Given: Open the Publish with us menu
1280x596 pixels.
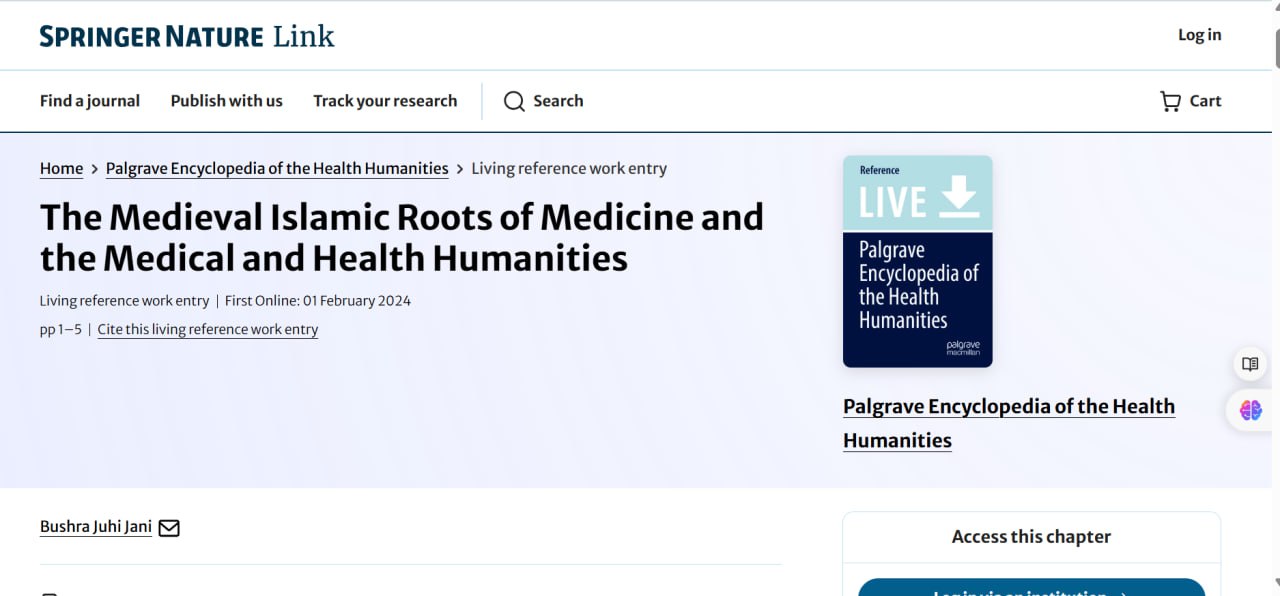Looking at the screenshot, I should [226, 101].
